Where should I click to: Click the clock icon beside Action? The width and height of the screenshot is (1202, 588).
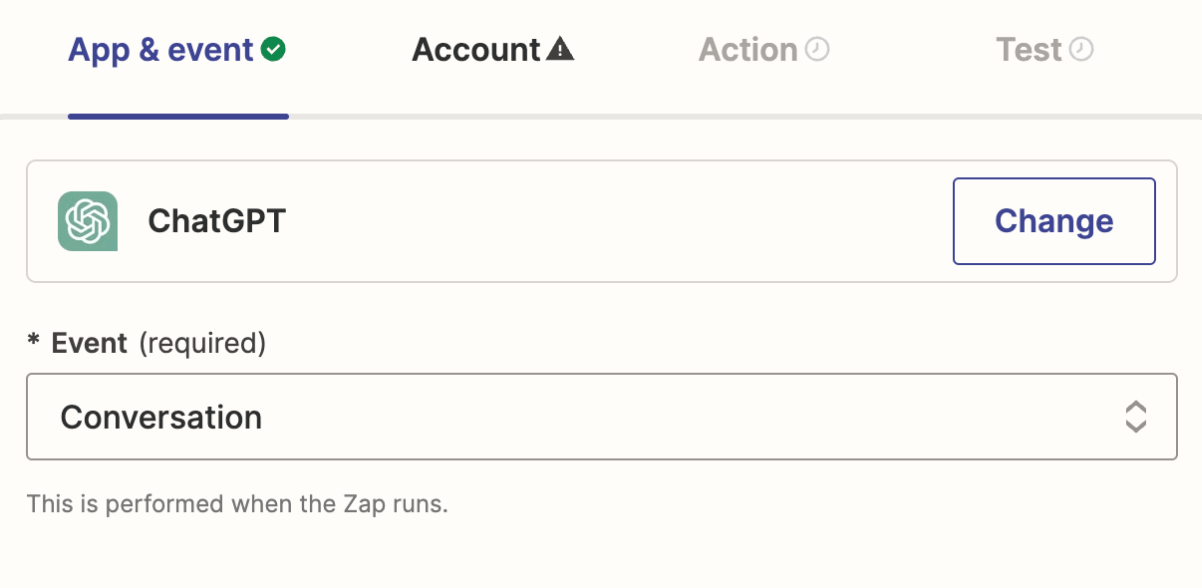(x=818, y=49)
